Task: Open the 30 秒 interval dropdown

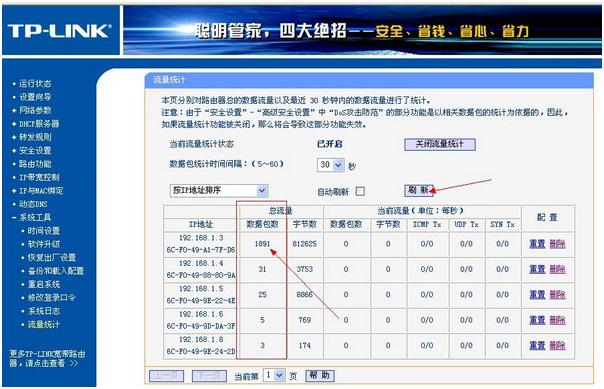Action: pos(331,165)
